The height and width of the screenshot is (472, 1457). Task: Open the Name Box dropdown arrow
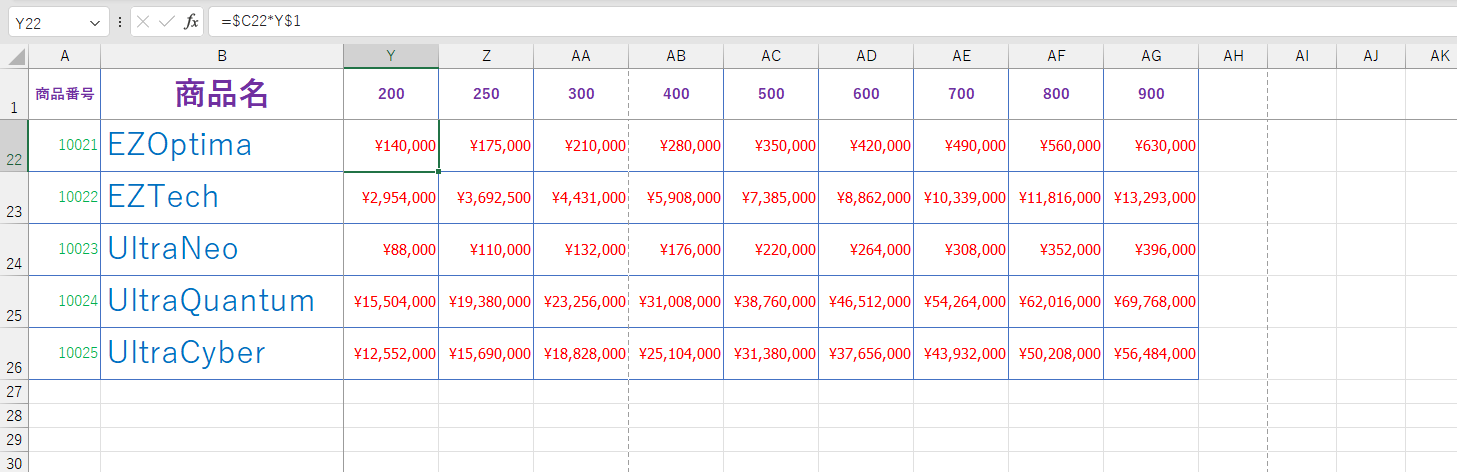click(x=95, y=23)
